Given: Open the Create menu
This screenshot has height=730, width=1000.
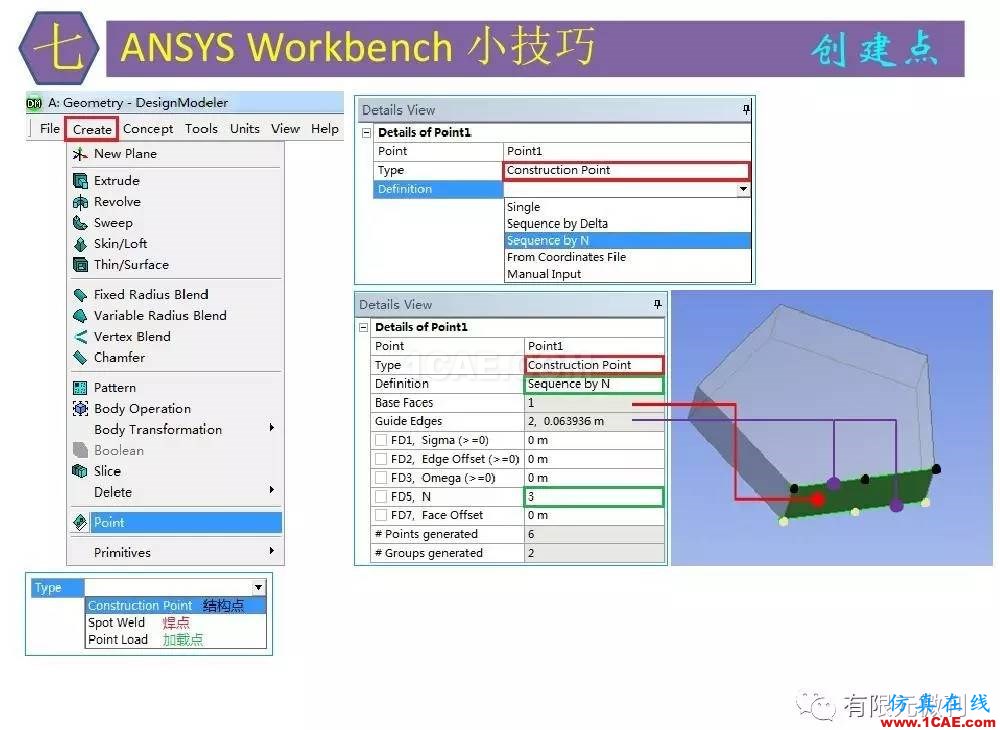Looking at the screenshot, I should coord(92,129).
